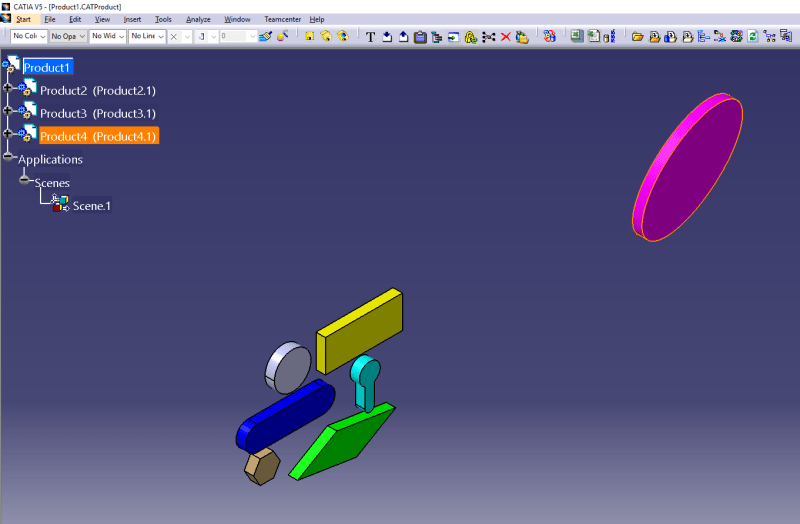Screen dimensions: 800x524
Task: Click the network nodes with red center icon
Action: pyautogui.click(x=489, y=37)
